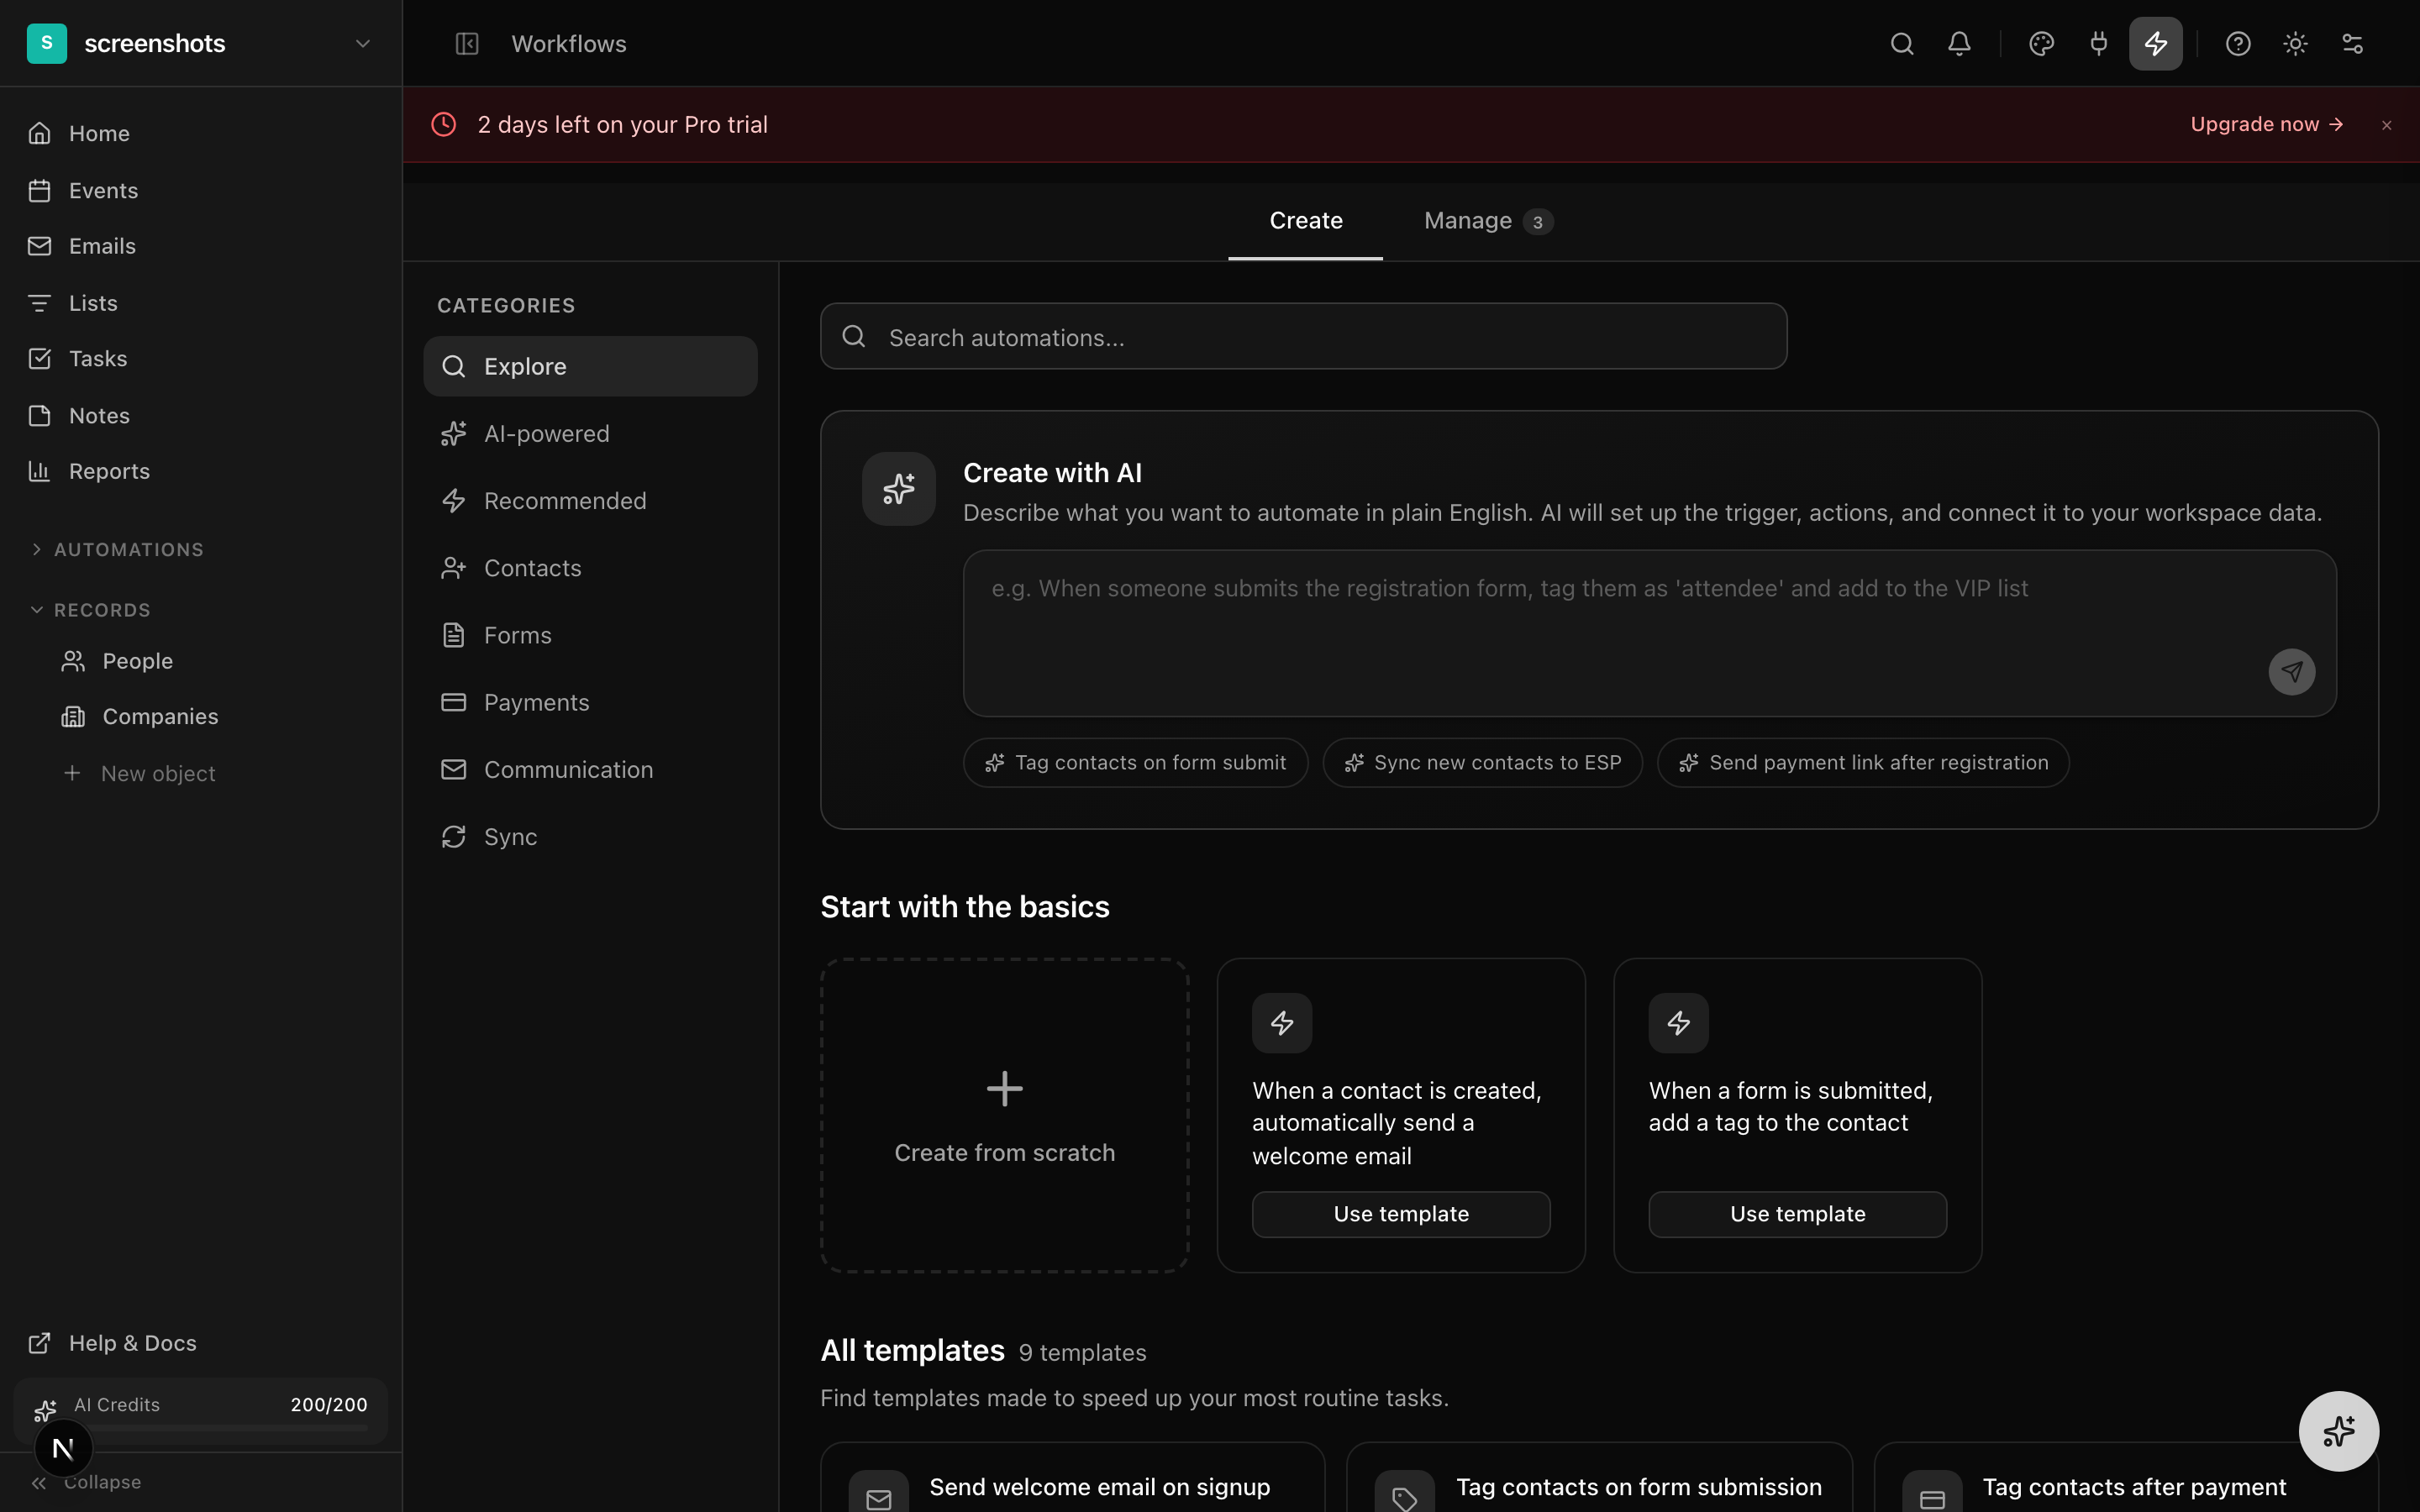Click the Manage tab count badge 3

1537,222
